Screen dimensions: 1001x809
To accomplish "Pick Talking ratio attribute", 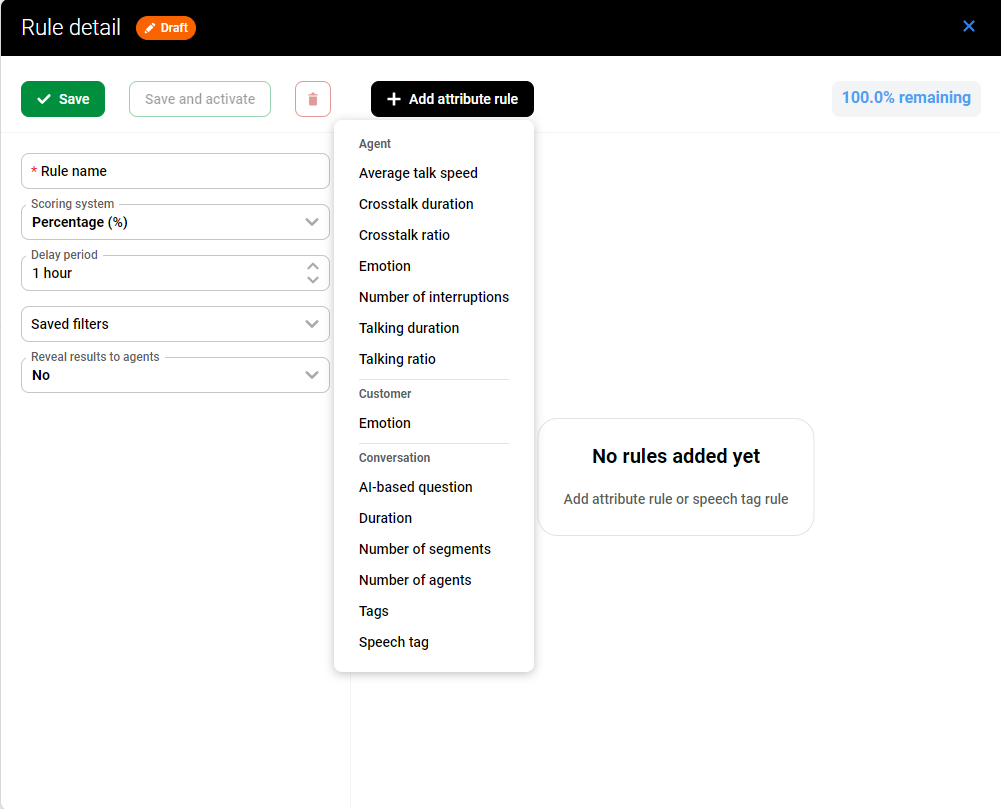I will pos(397,359).
